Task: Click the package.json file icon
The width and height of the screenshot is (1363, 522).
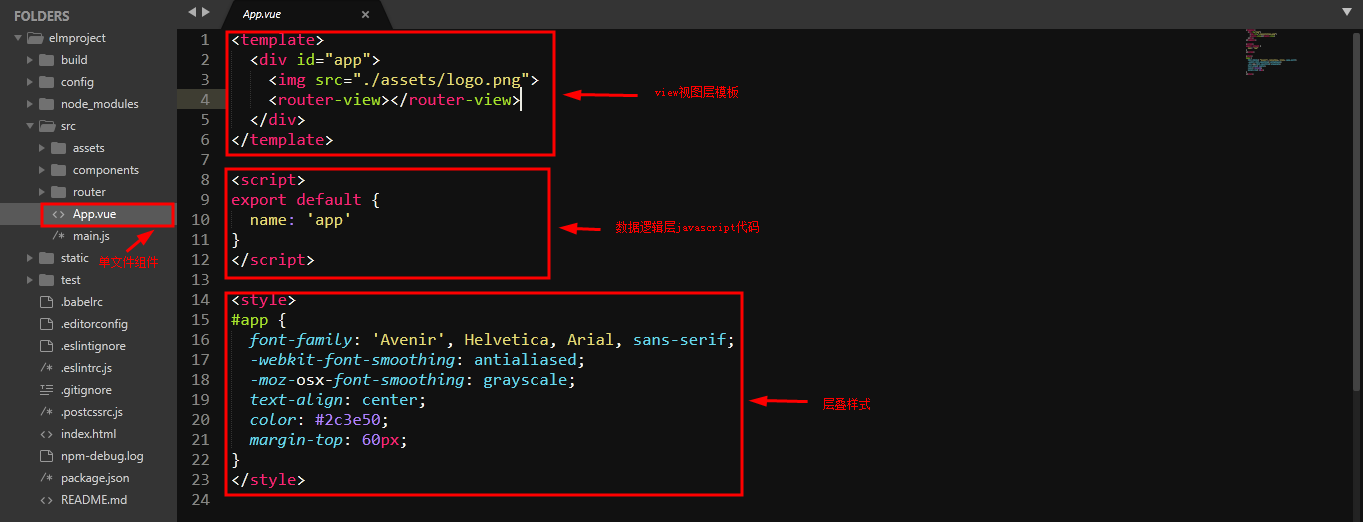Action: tap(46, 478)
